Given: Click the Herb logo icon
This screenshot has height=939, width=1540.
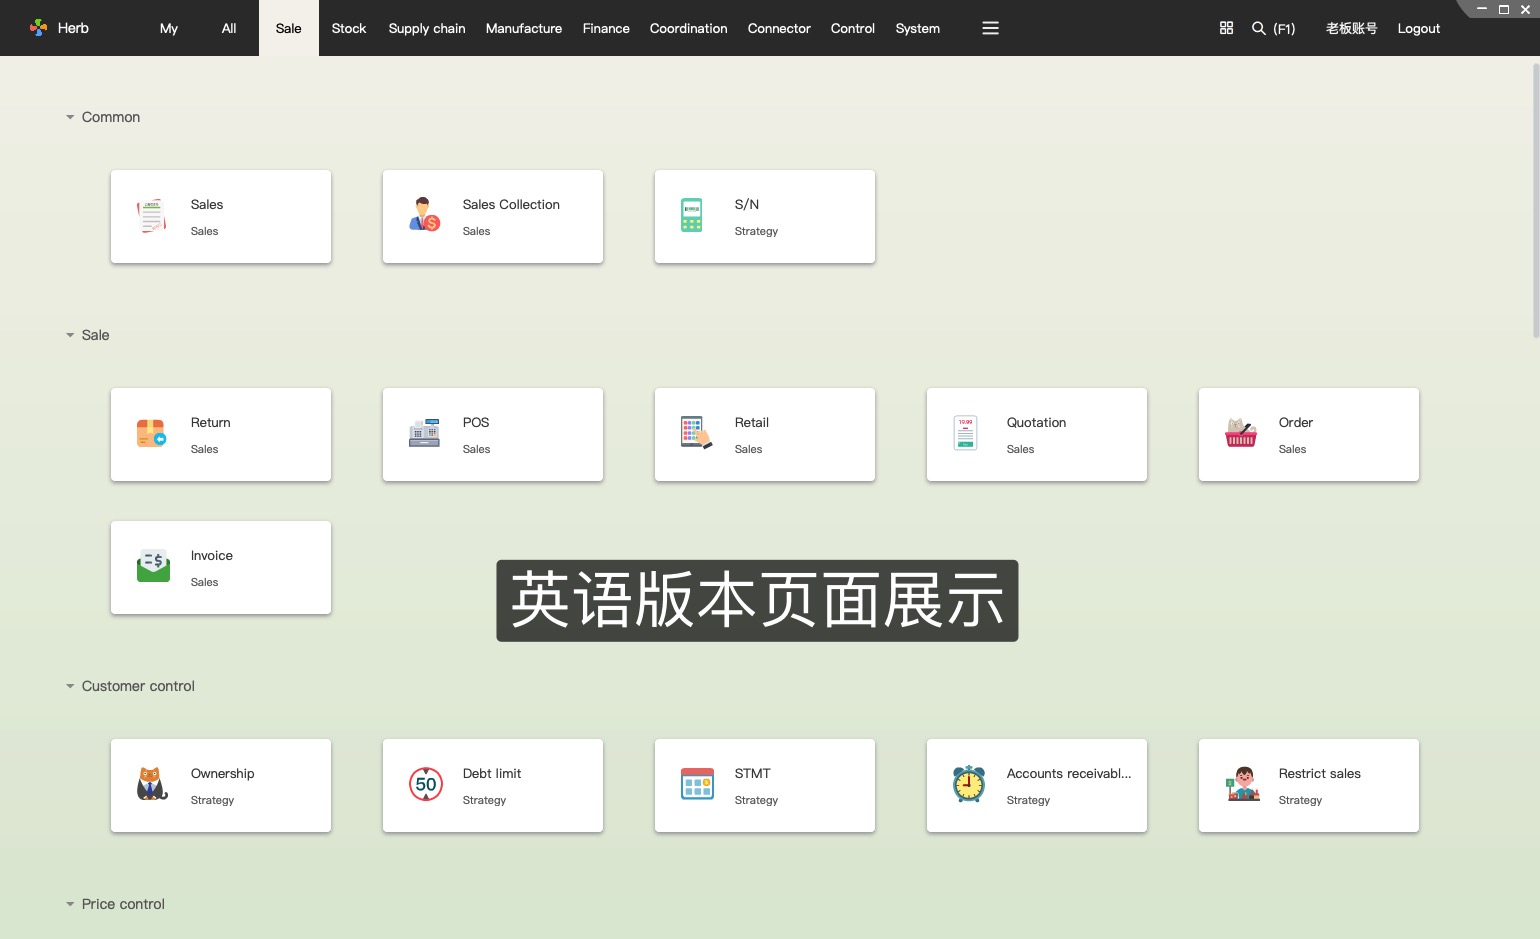Looking at the screenshot, I should click(39, 28).
